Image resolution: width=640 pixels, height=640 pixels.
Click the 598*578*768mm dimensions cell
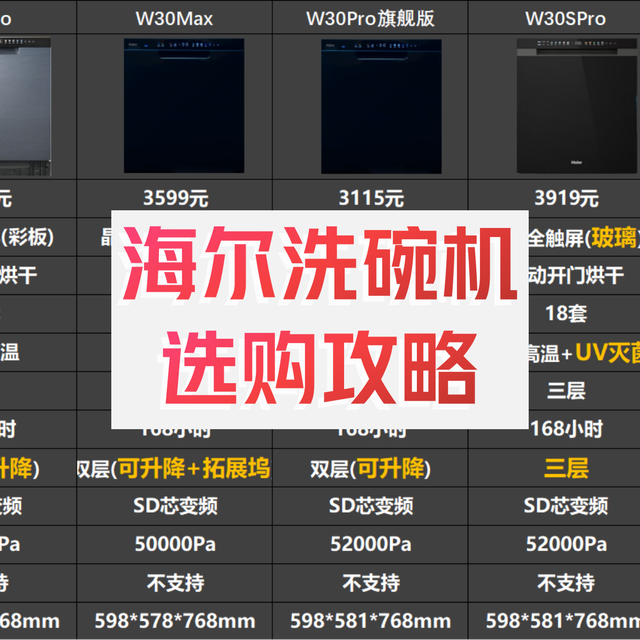tap(175, 621)
